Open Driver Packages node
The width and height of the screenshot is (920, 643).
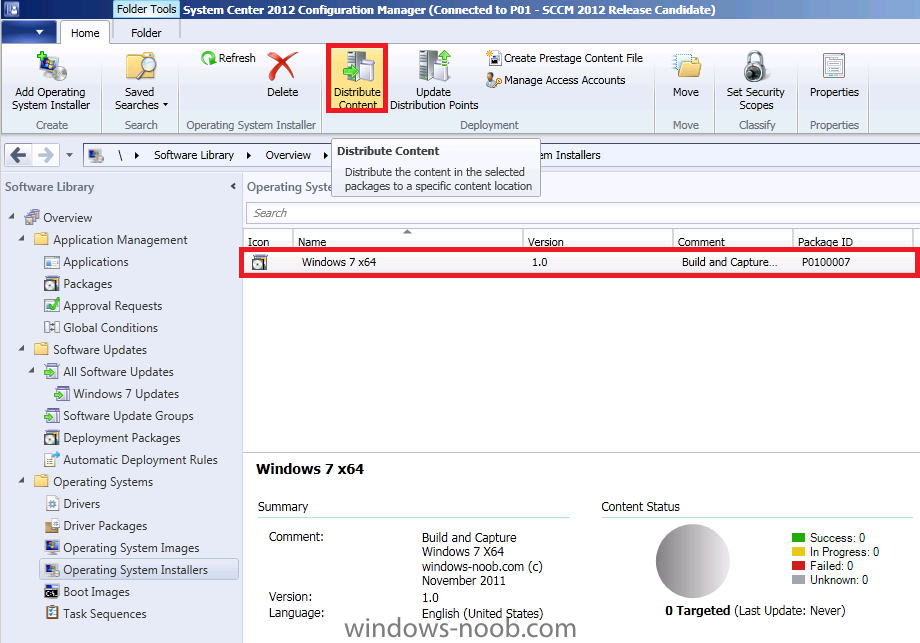(105, 526)
